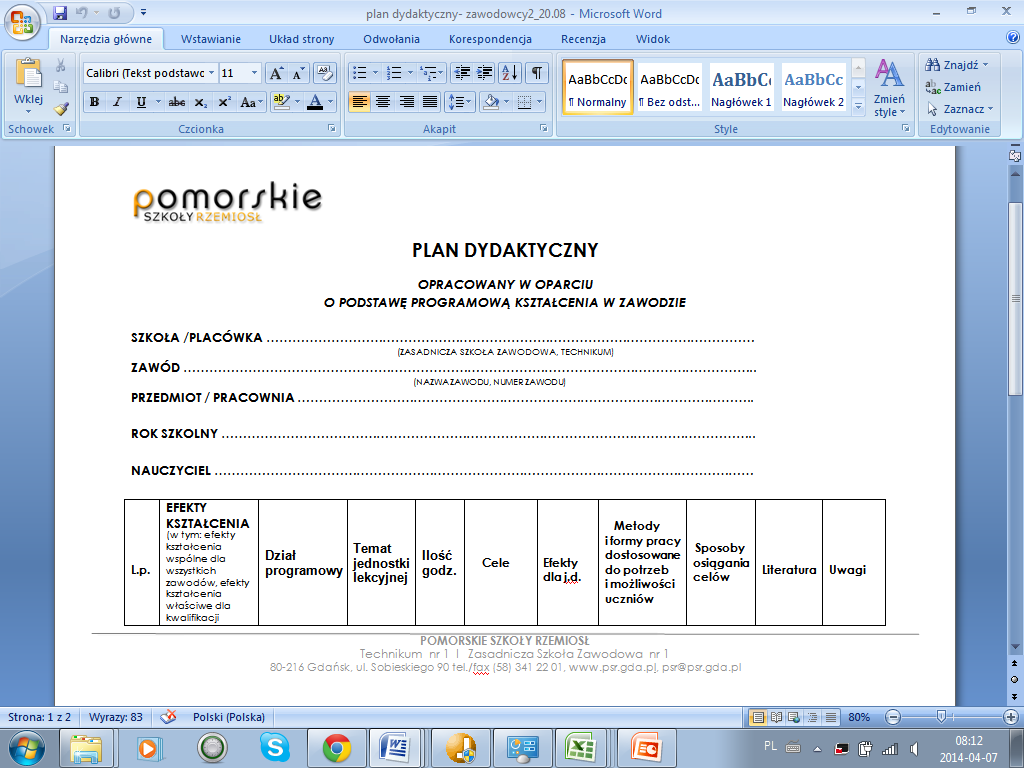
Task: Switch to the Odwołania tab
Action: 391,39
